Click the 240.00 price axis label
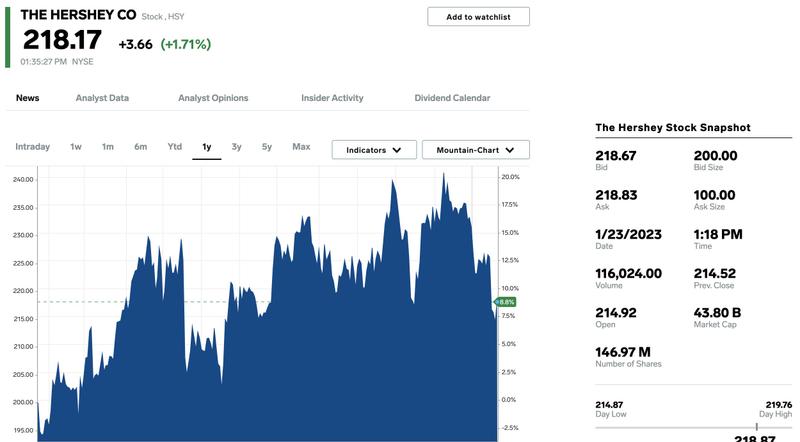This screenshot has width=800, height=442. click(x=23, y=180)
